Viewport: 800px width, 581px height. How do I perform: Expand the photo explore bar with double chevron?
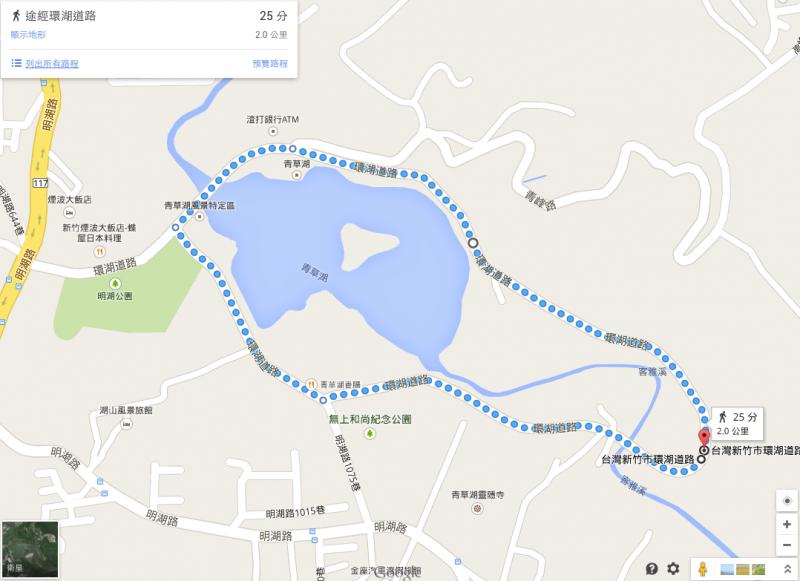pos(787,569)
